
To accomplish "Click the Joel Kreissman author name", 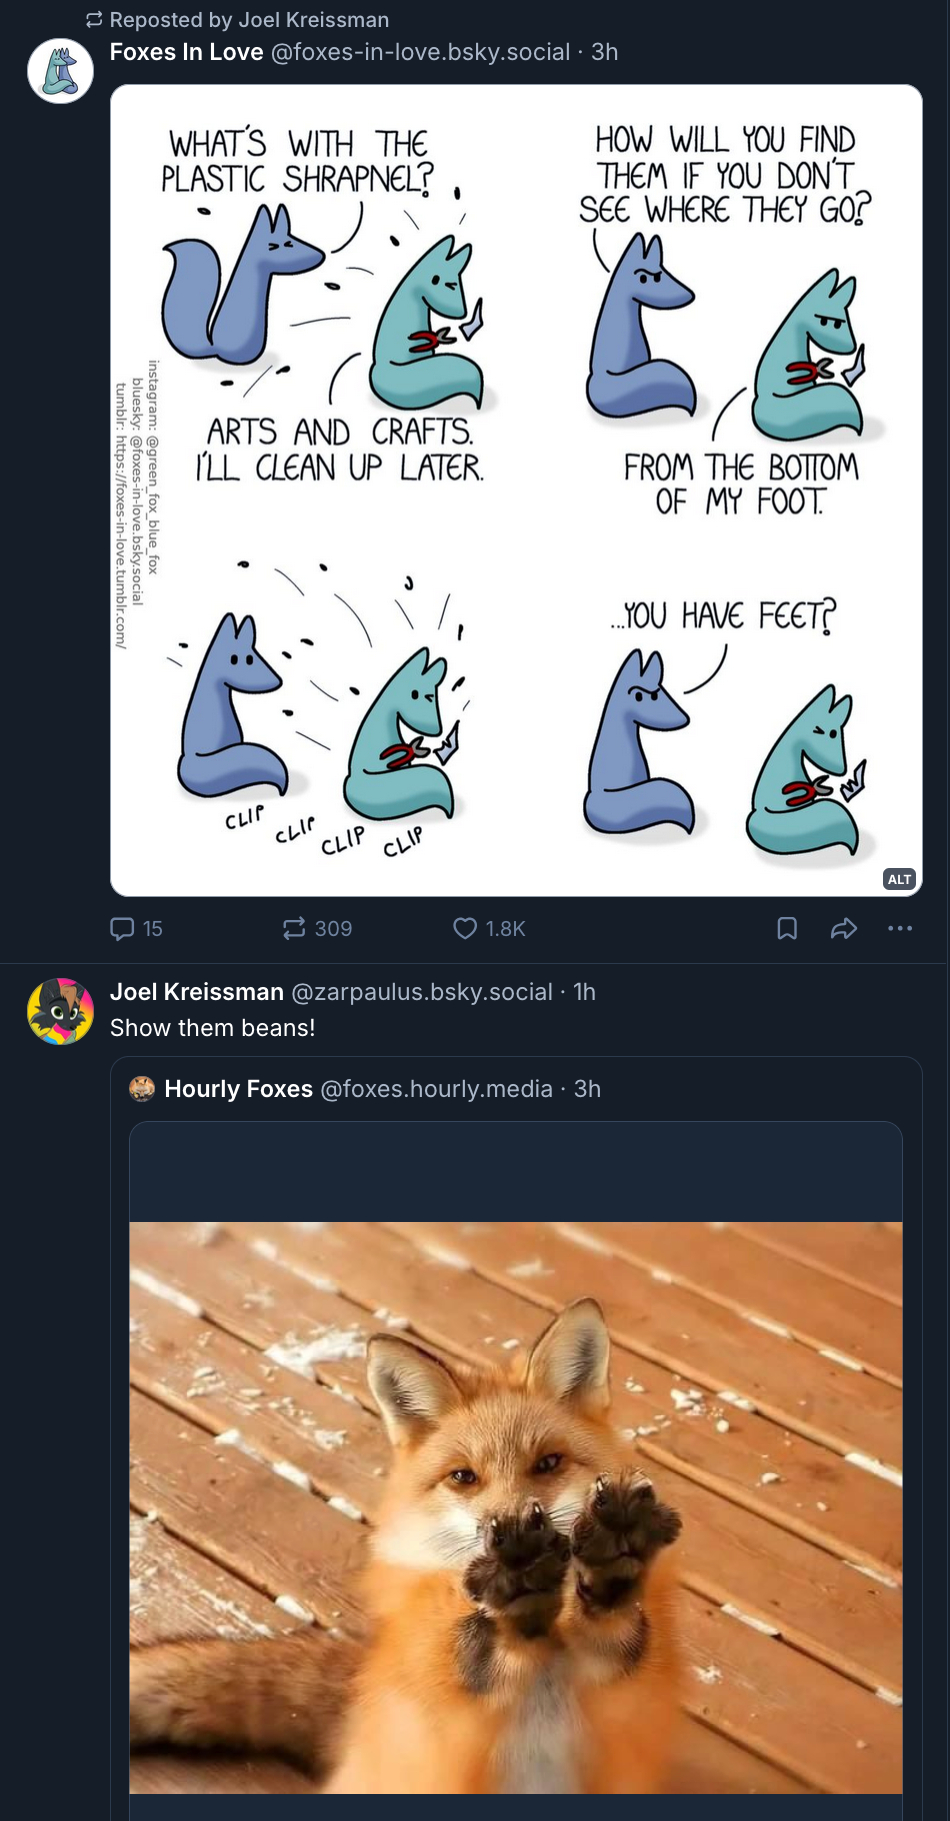I will click(196, 992).
